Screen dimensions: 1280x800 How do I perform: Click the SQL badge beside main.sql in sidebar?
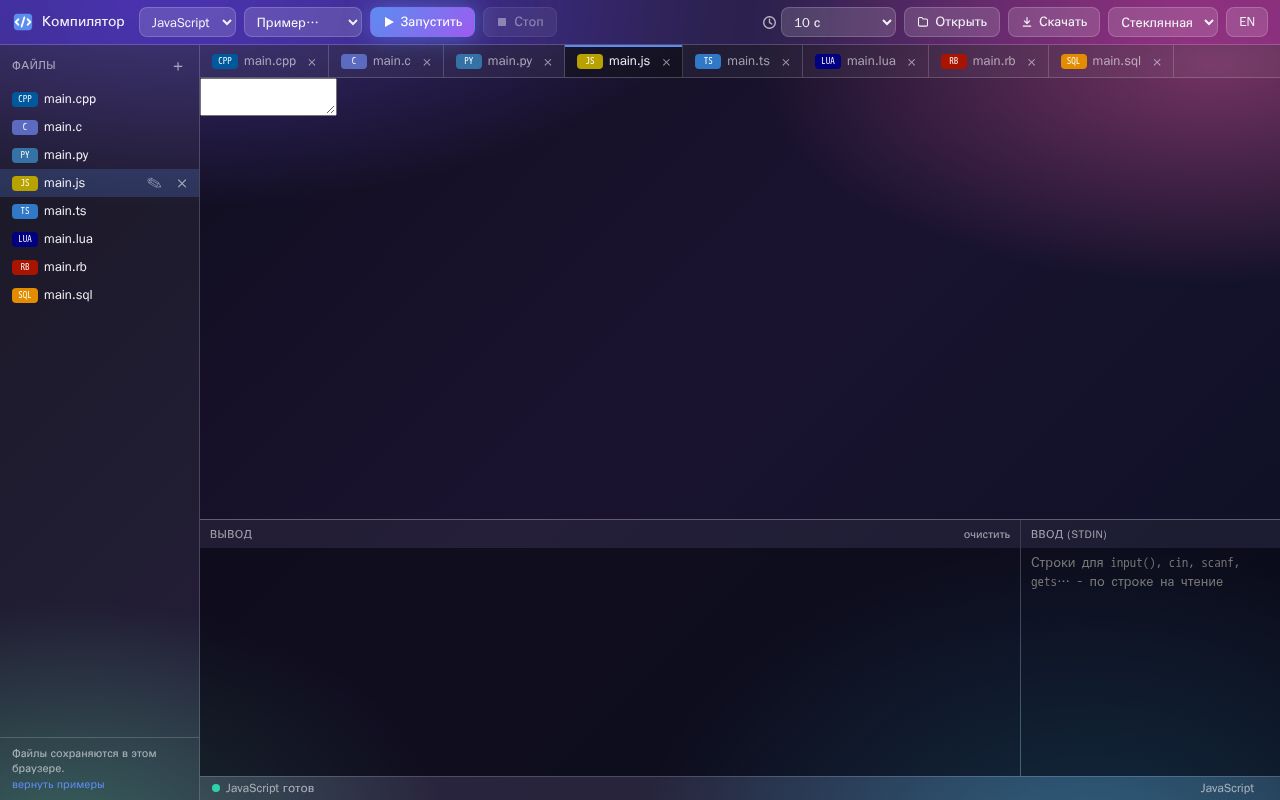25,295
